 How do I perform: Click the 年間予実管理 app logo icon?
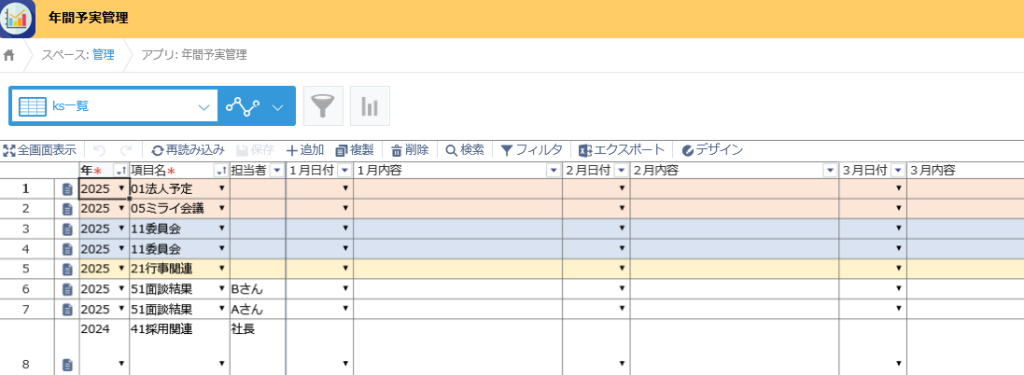[18, 18]
